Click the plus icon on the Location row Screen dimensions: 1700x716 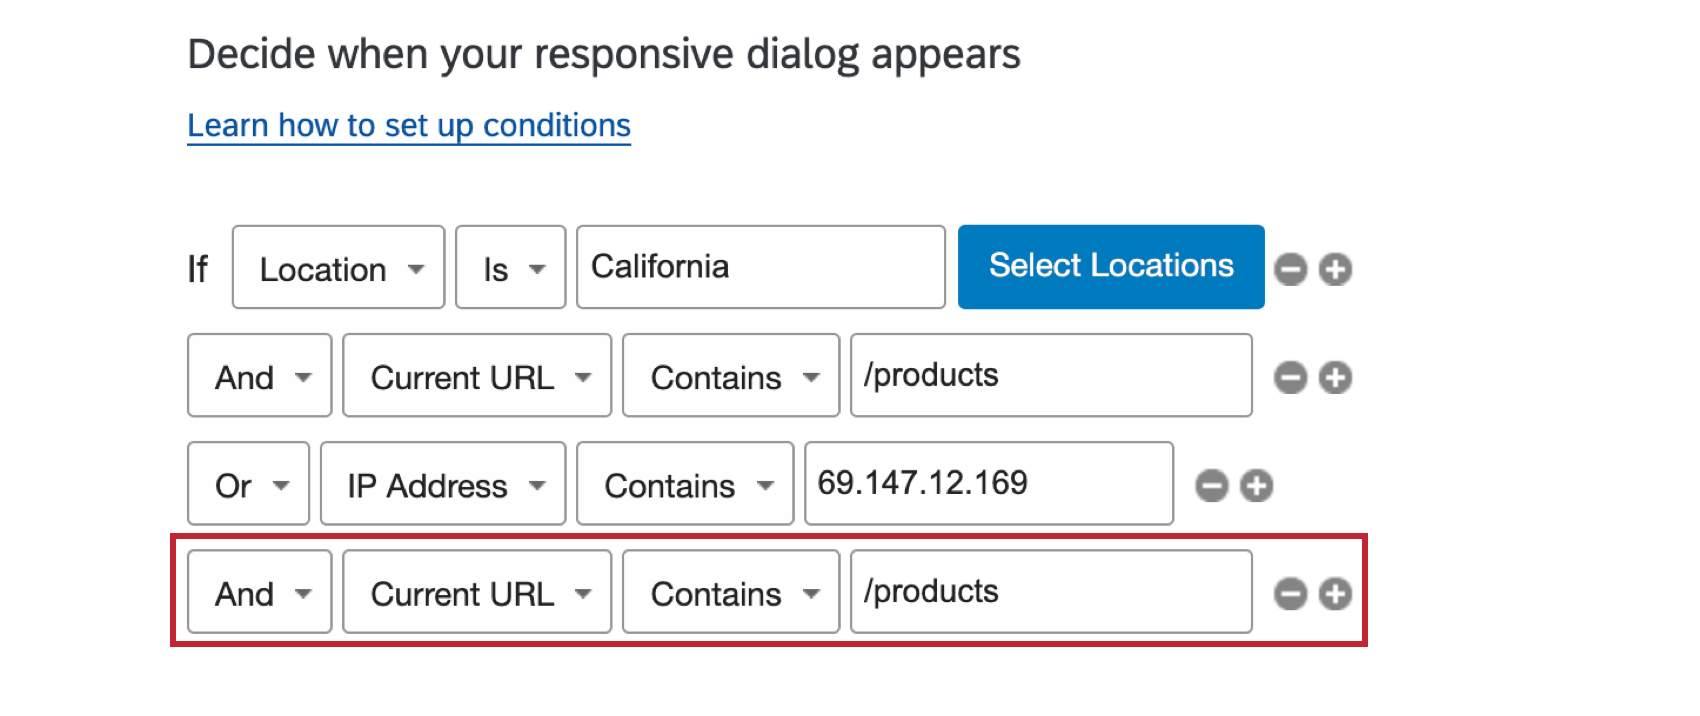click(1337, 268)
